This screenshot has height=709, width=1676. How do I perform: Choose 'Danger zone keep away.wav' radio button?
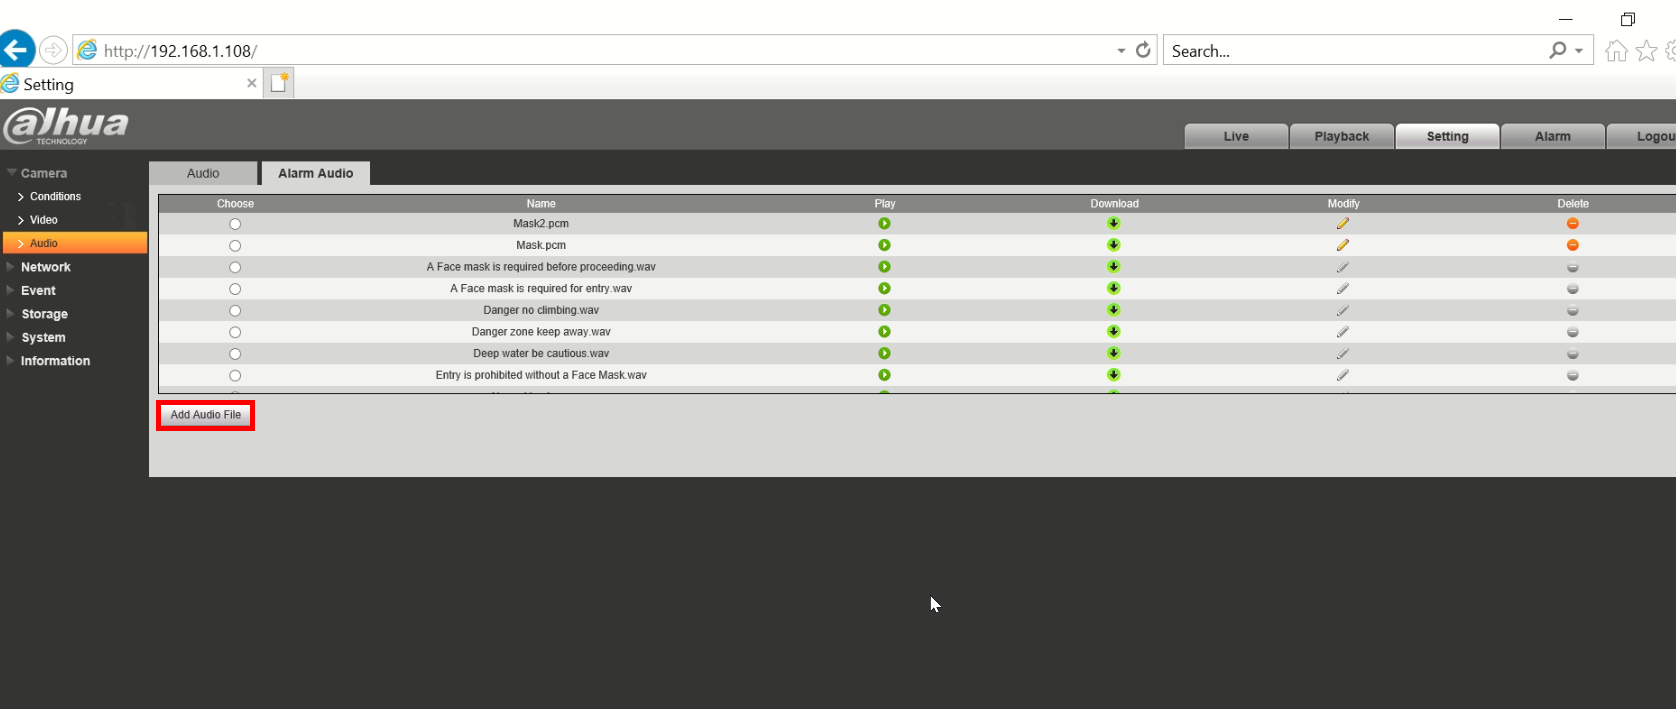coord(235,332)
